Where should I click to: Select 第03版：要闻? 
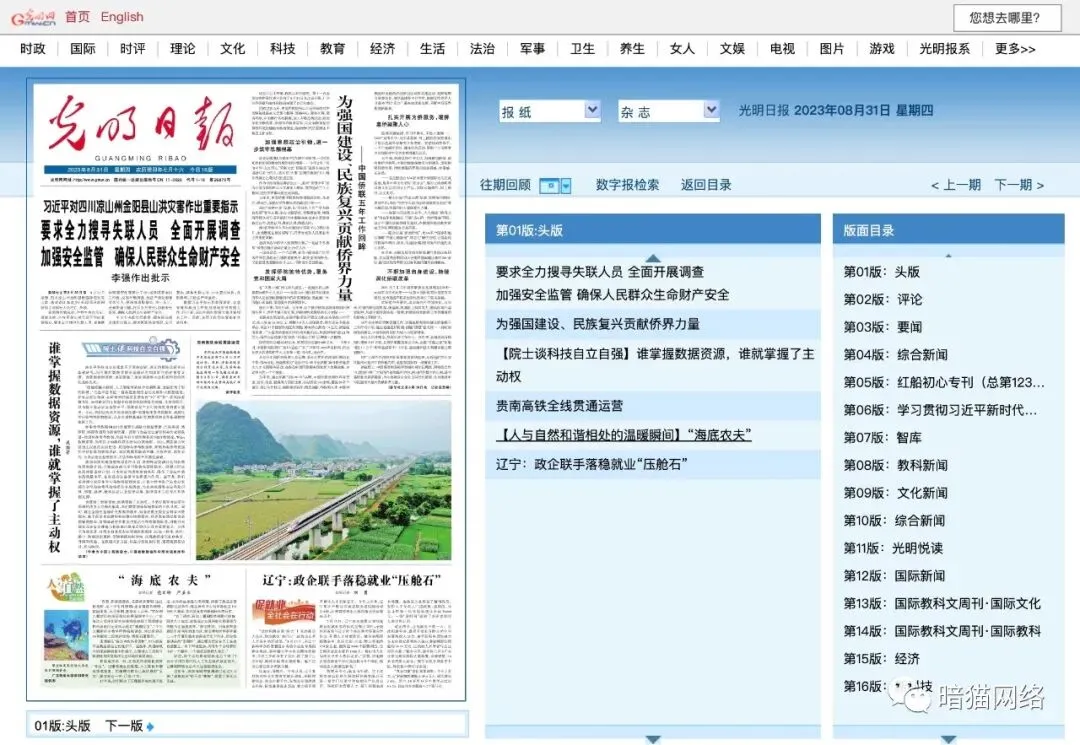point(882,326)
